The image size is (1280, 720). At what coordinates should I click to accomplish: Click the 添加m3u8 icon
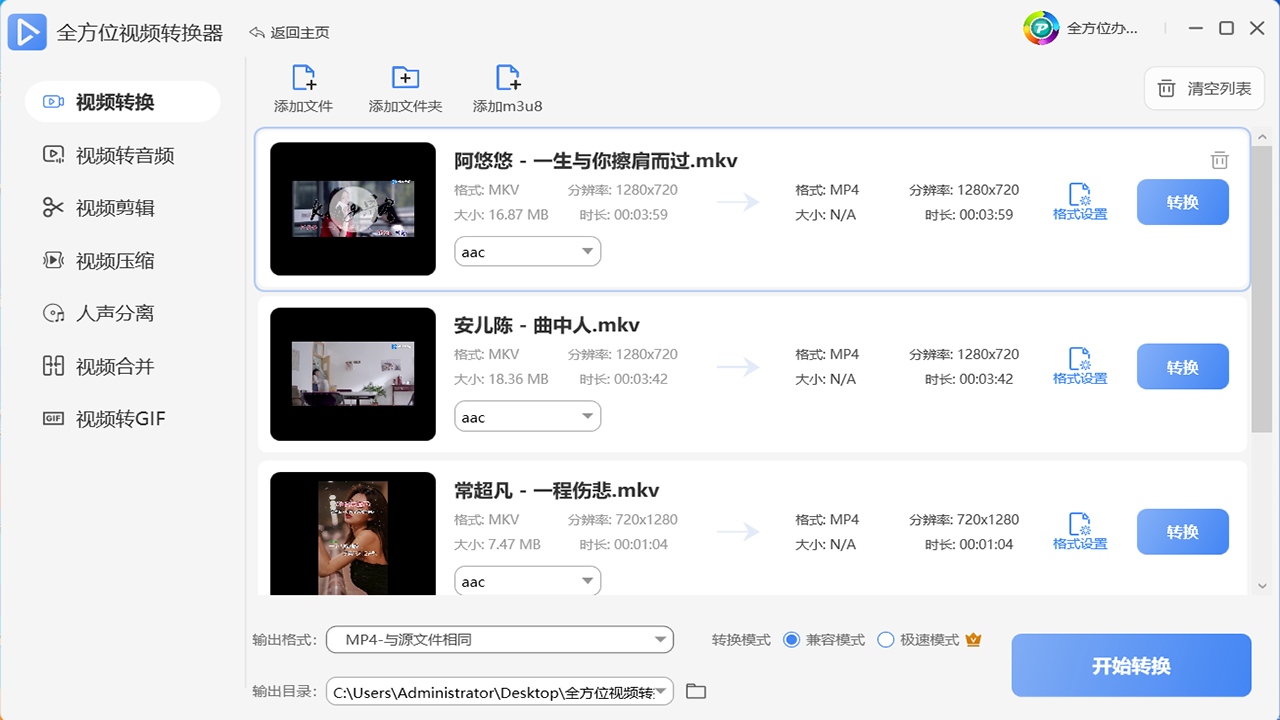click(x=508, y=79)
